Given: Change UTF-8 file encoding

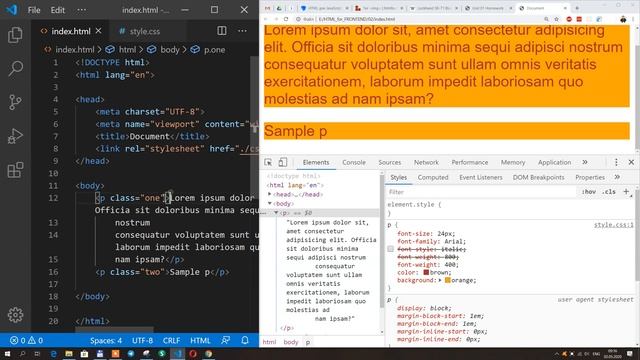Looking at the screenshot, I should pos(142,340).
